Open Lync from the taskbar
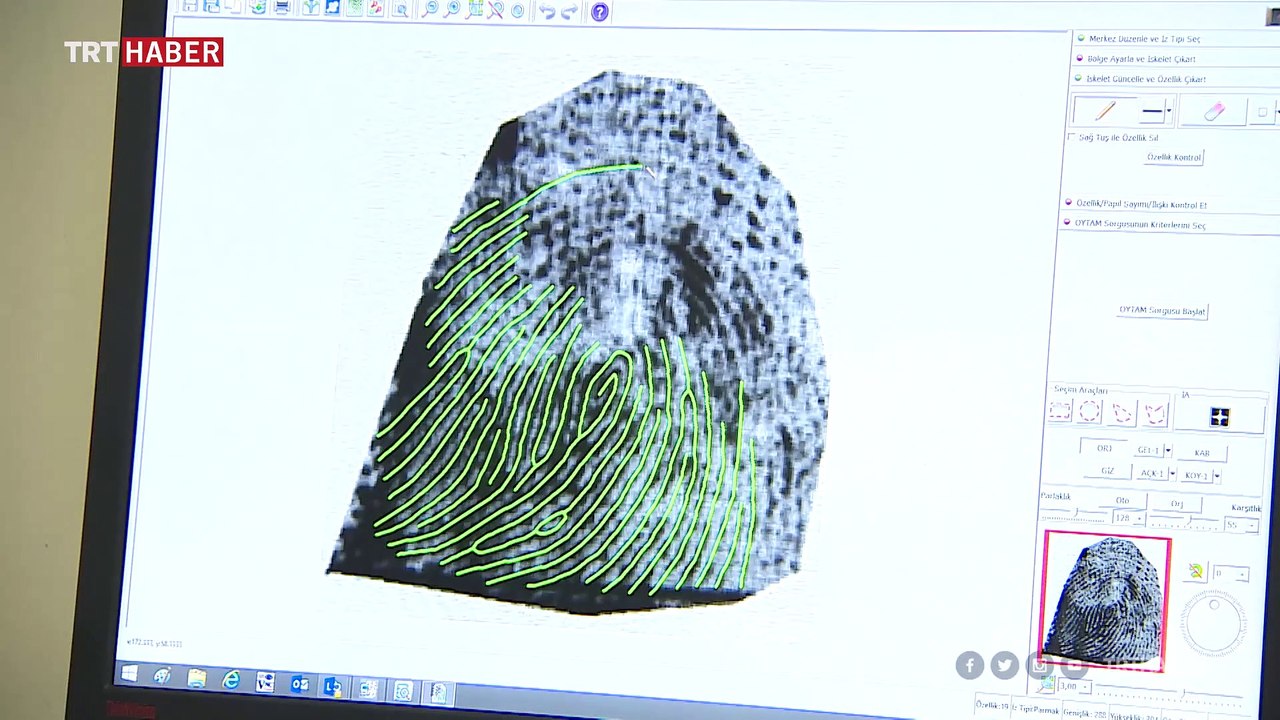The height and width of the screenshot is (720, 1280). pos(333,687)
